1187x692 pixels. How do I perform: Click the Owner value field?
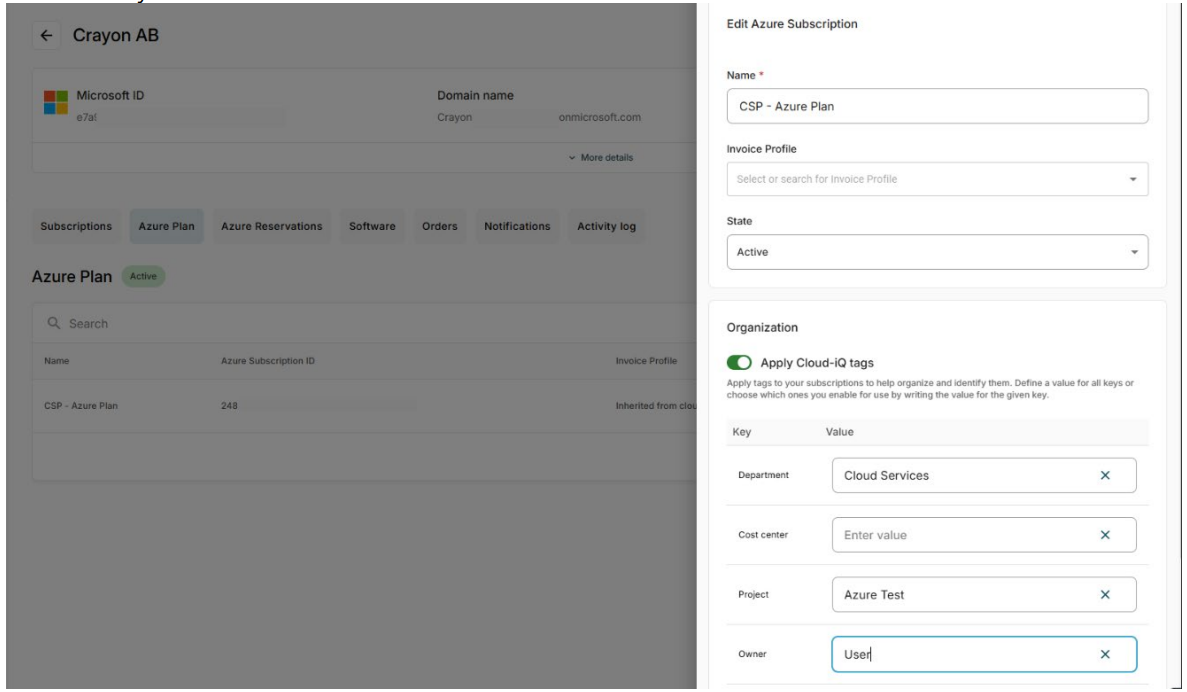point(983,654)
